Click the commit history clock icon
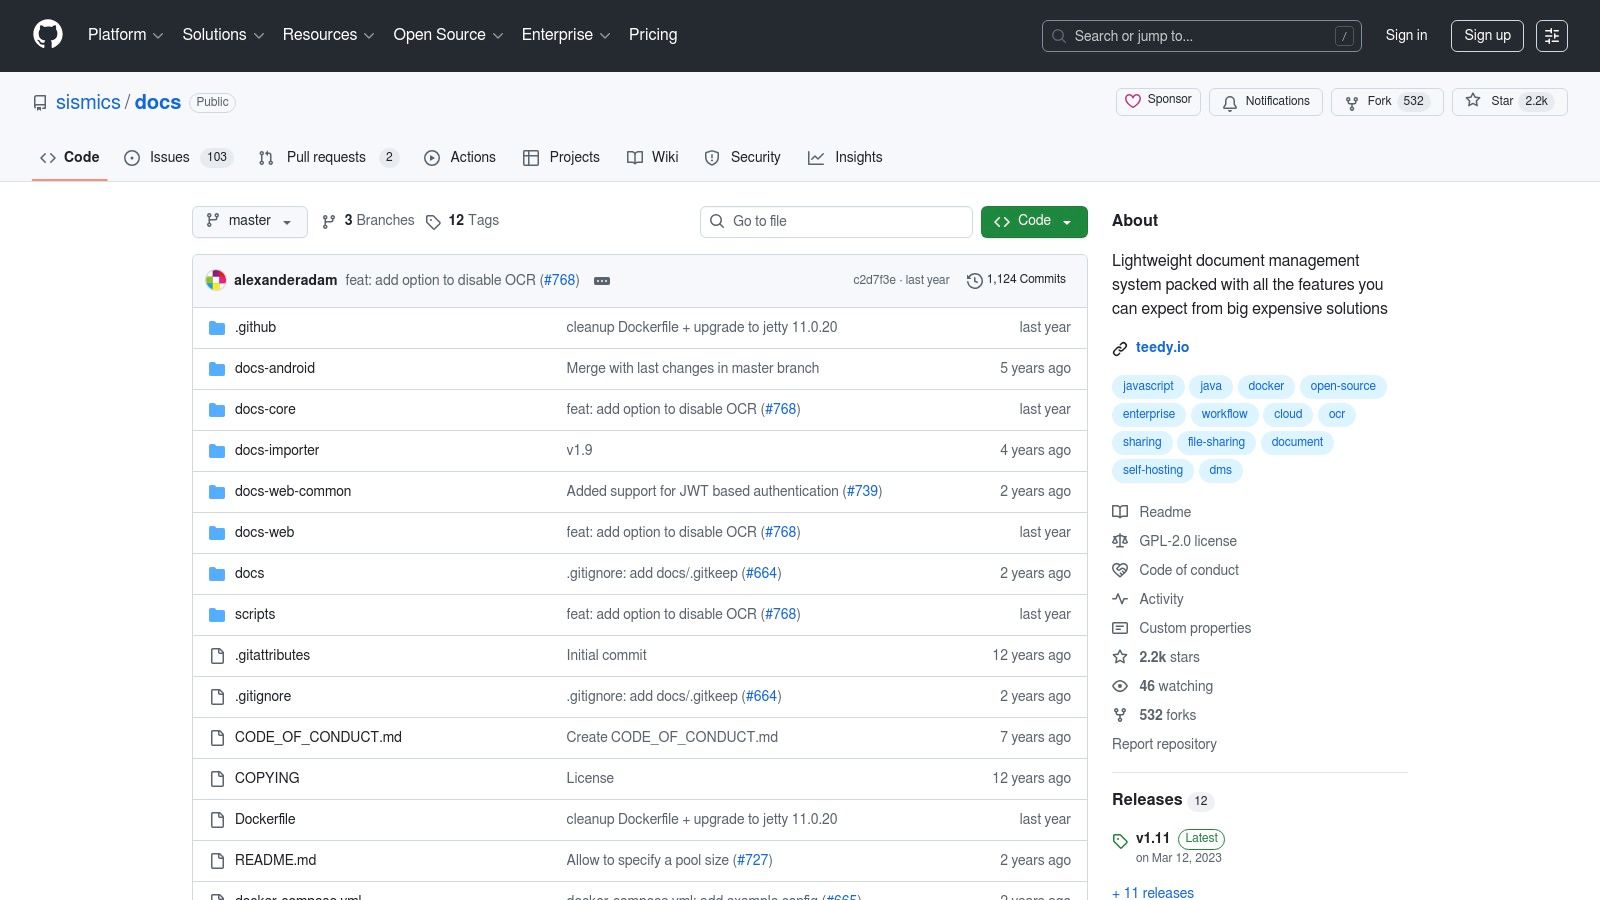This screenshot has width=1600, height=900. click(974, 281)
